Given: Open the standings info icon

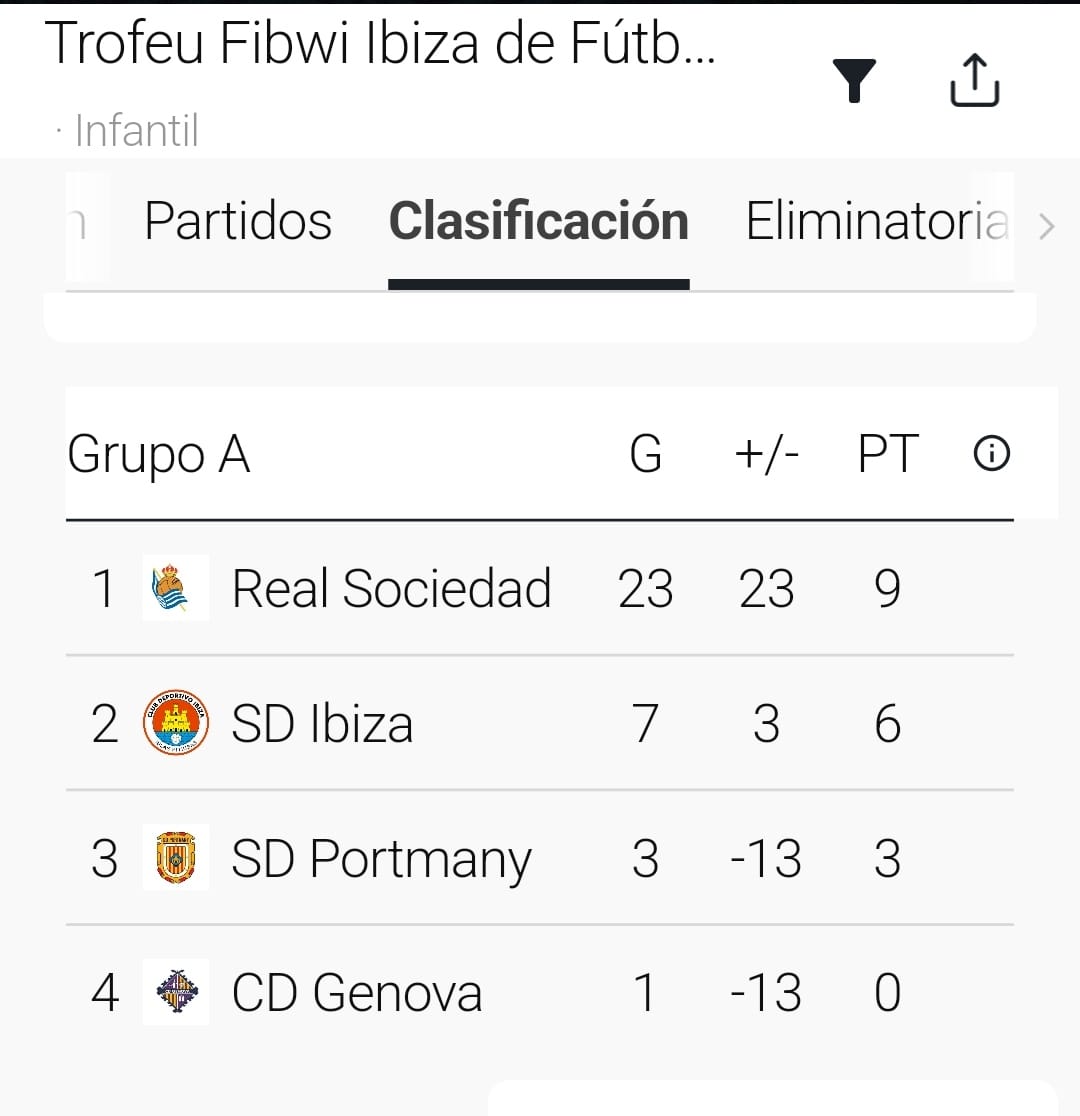Looking at the screenshot, I should coord(991,455).
